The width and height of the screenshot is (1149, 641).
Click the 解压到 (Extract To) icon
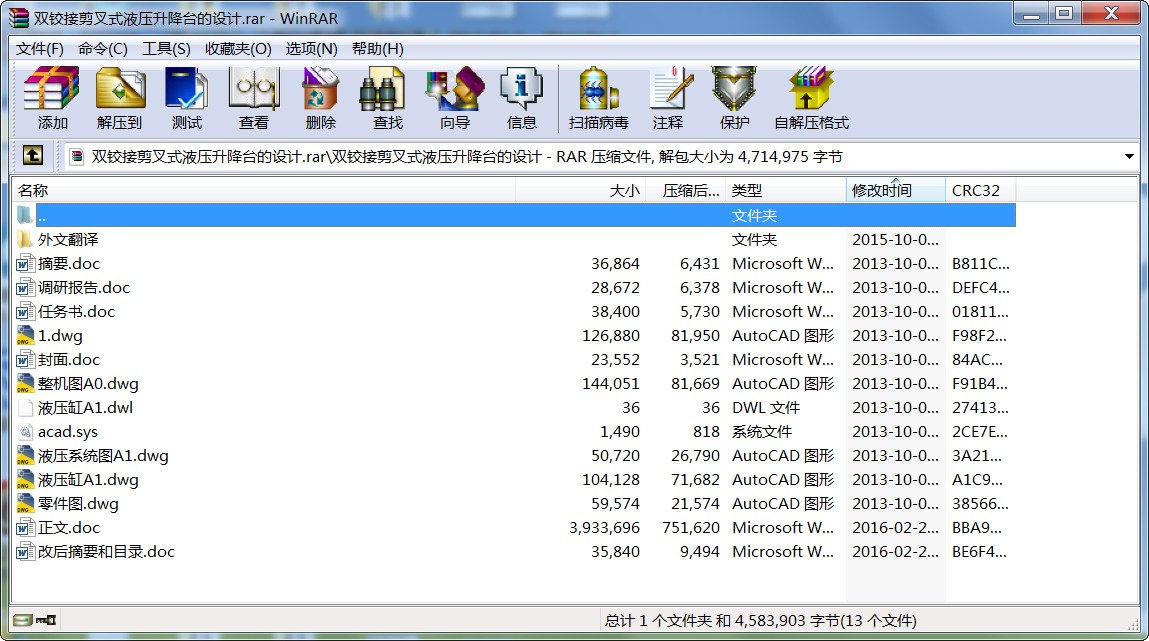pyautogui.click(x=119, y=98)
